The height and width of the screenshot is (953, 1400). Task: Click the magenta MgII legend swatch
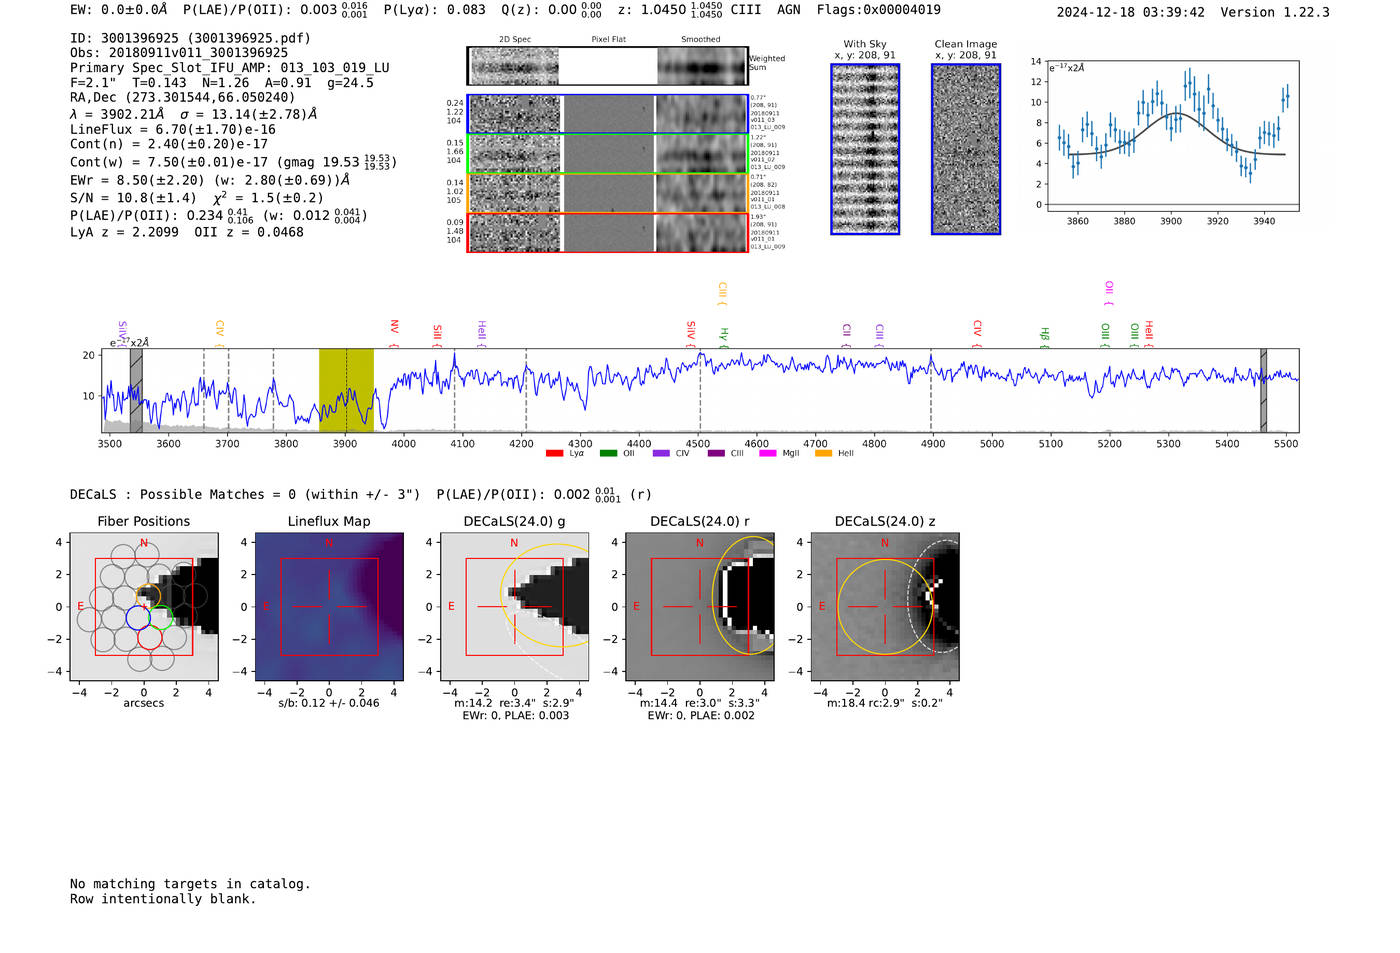point(768,454)
